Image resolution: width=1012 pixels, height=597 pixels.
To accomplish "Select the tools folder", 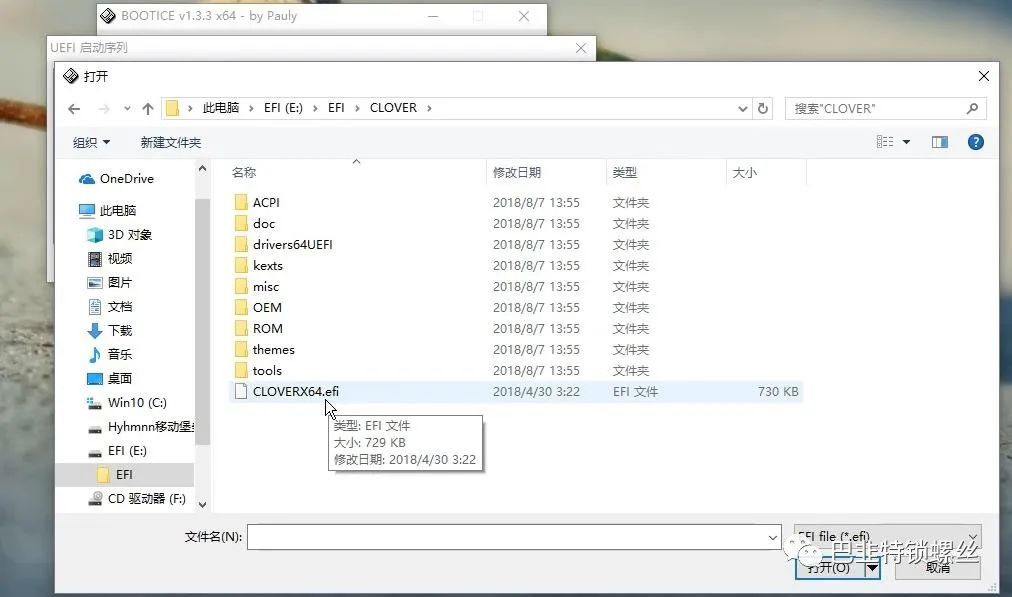I will coord(516,370).
